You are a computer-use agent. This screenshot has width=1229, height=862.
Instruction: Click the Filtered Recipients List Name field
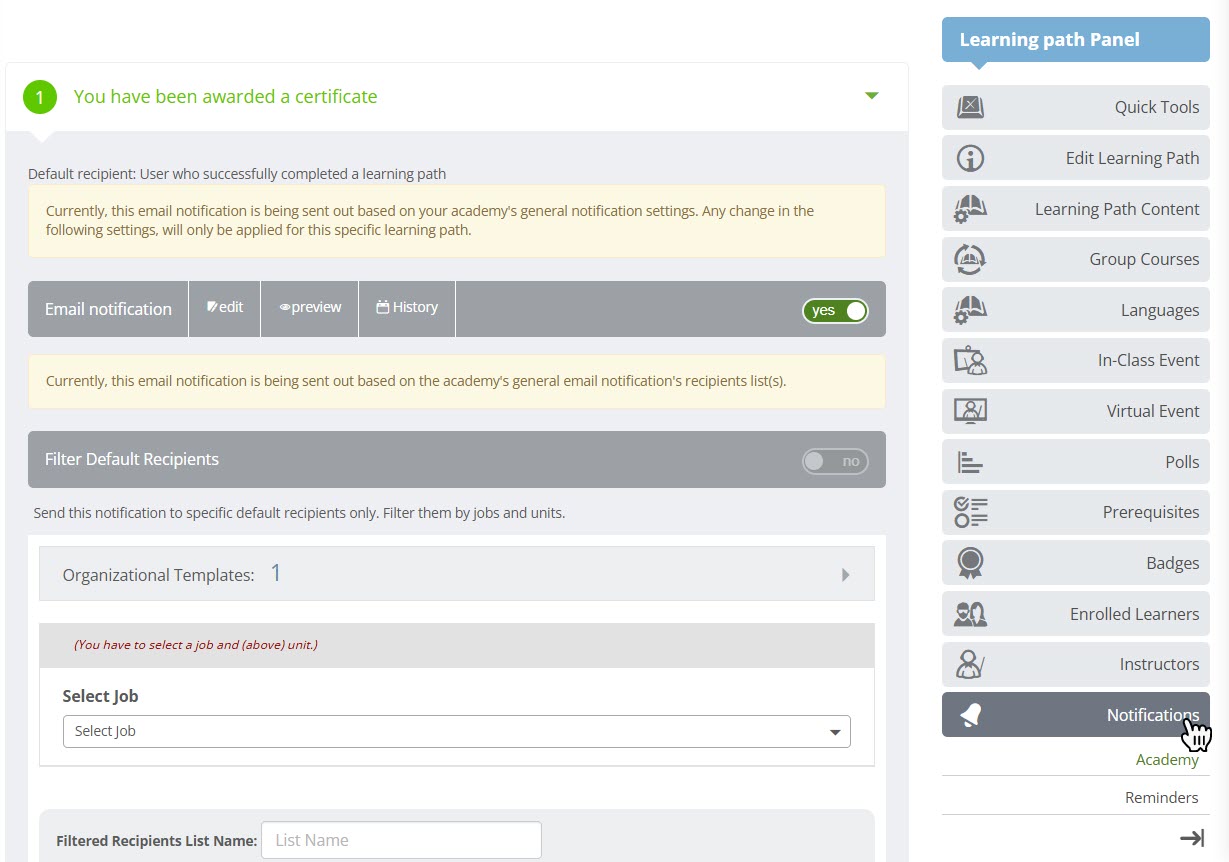[x=401, y=840]
